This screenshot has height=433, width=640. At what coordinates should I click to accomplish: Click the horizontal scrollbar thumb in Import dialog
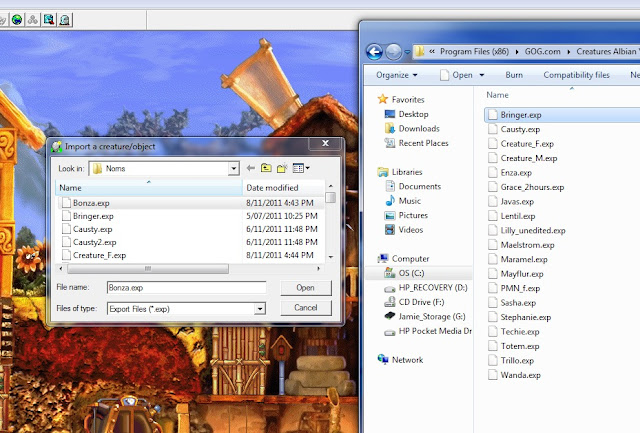(x=148, y=269)
